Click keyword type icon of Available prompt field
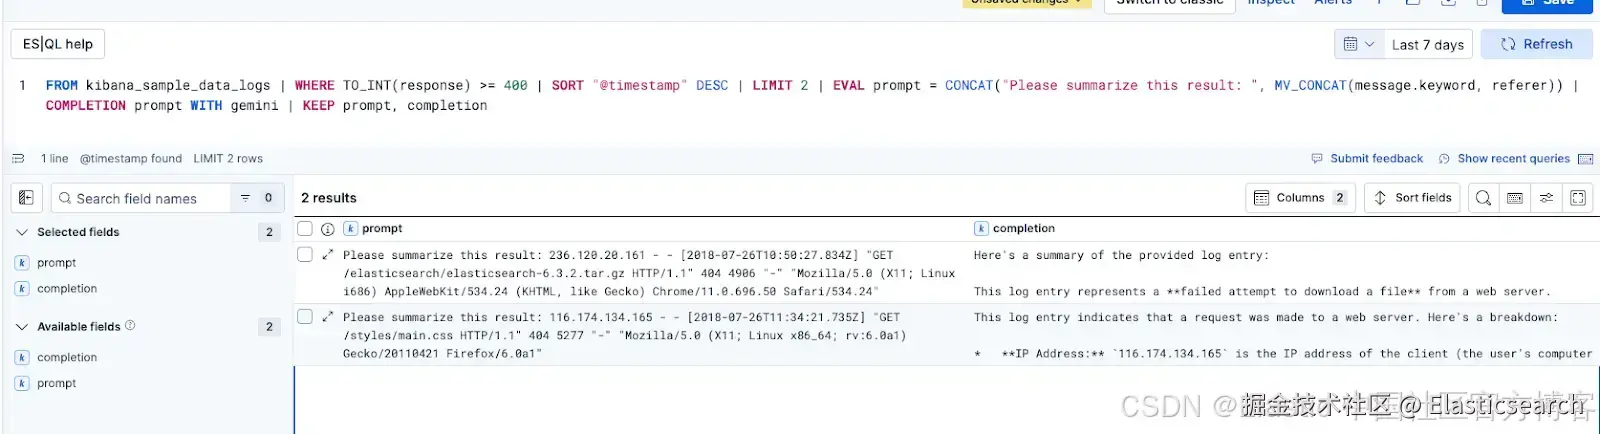The width and height of the screenshot is (1600, 434). [x=22, y=384]
